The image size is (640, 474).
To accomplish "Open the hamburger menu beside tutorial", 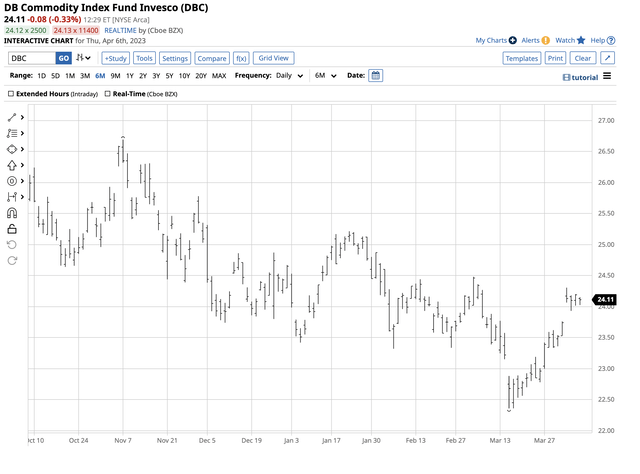I will 607,76.
